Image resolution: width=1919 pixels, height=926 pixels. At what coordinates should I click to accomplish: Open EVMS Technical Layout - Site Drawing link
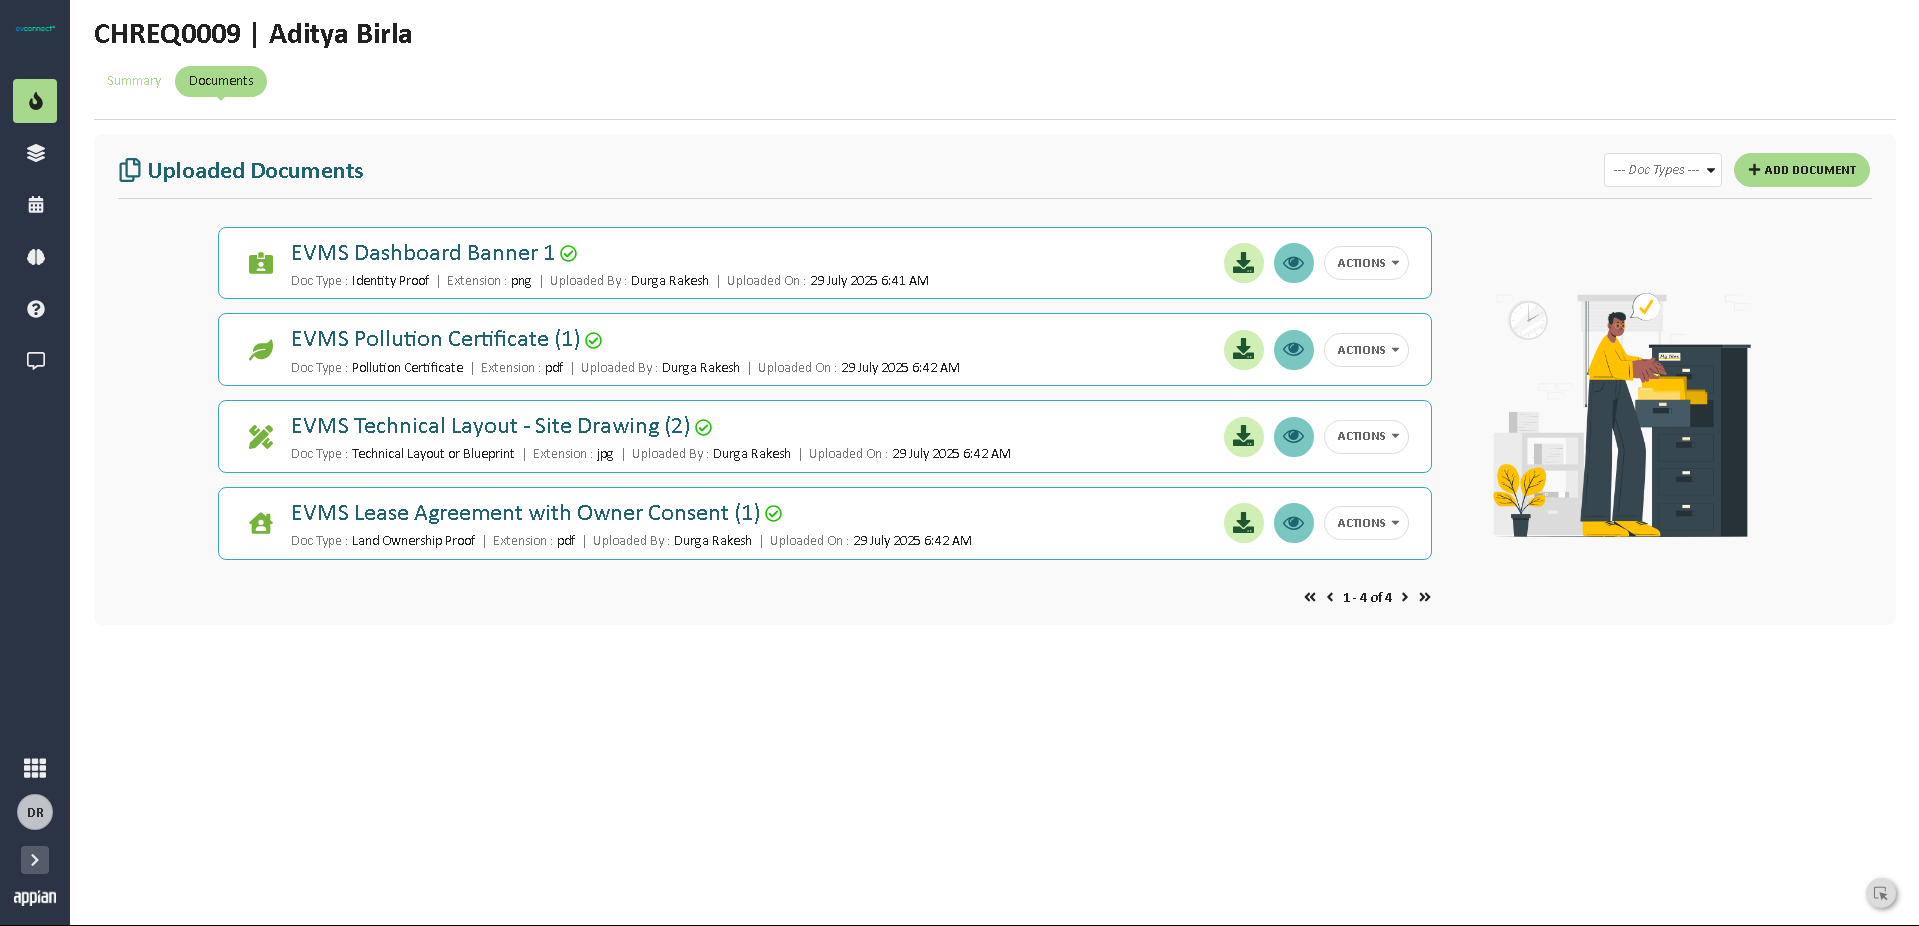tap(490, 426)
